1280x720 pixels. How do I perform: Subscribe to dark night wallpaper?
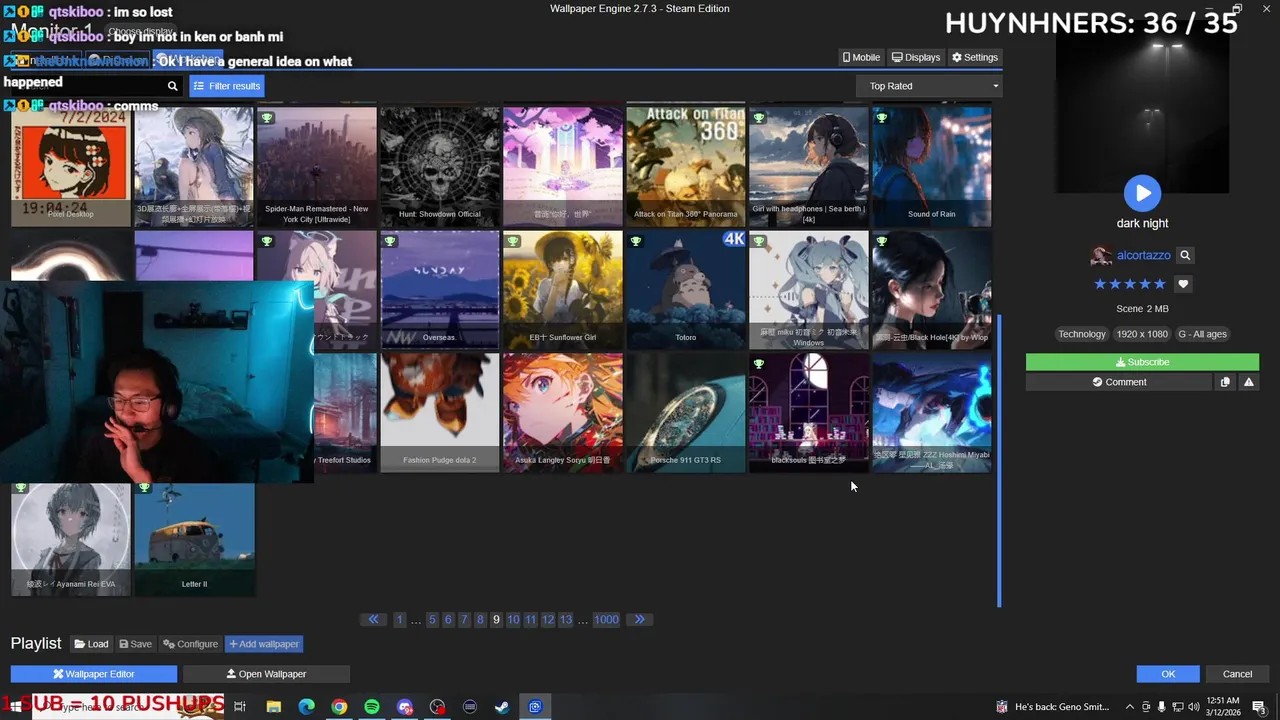pyautogui.click(x=1142, y=362)
